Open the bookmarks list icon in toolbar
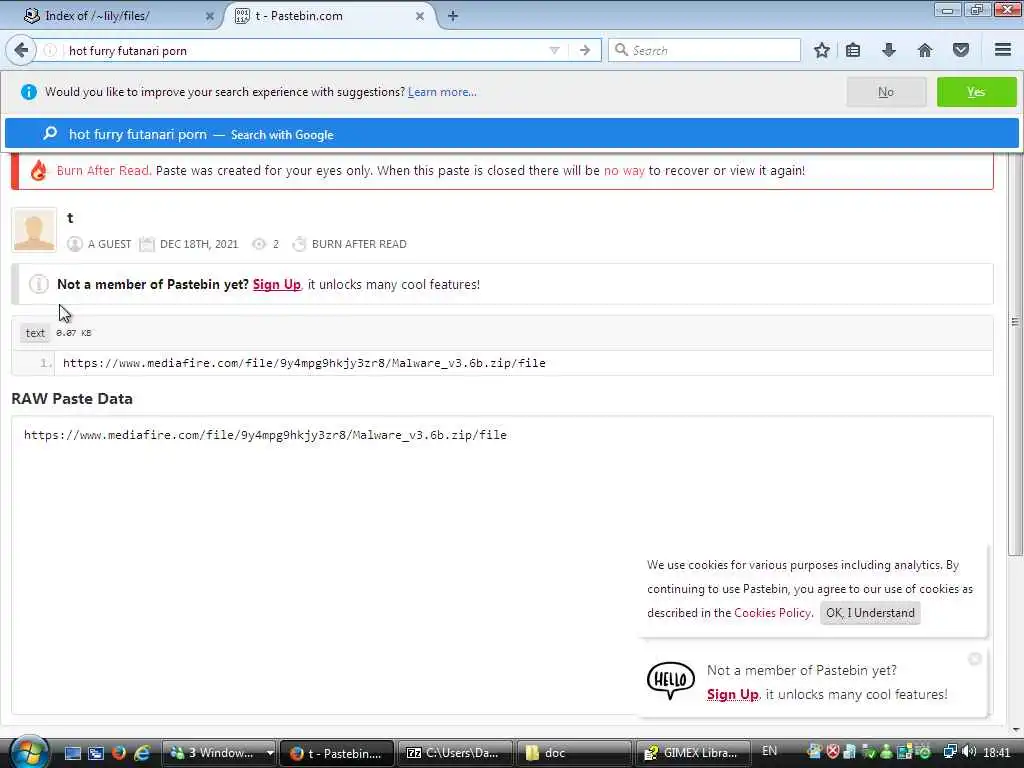The height and width of the screenshot is (768, 1024). pos(853,50)
